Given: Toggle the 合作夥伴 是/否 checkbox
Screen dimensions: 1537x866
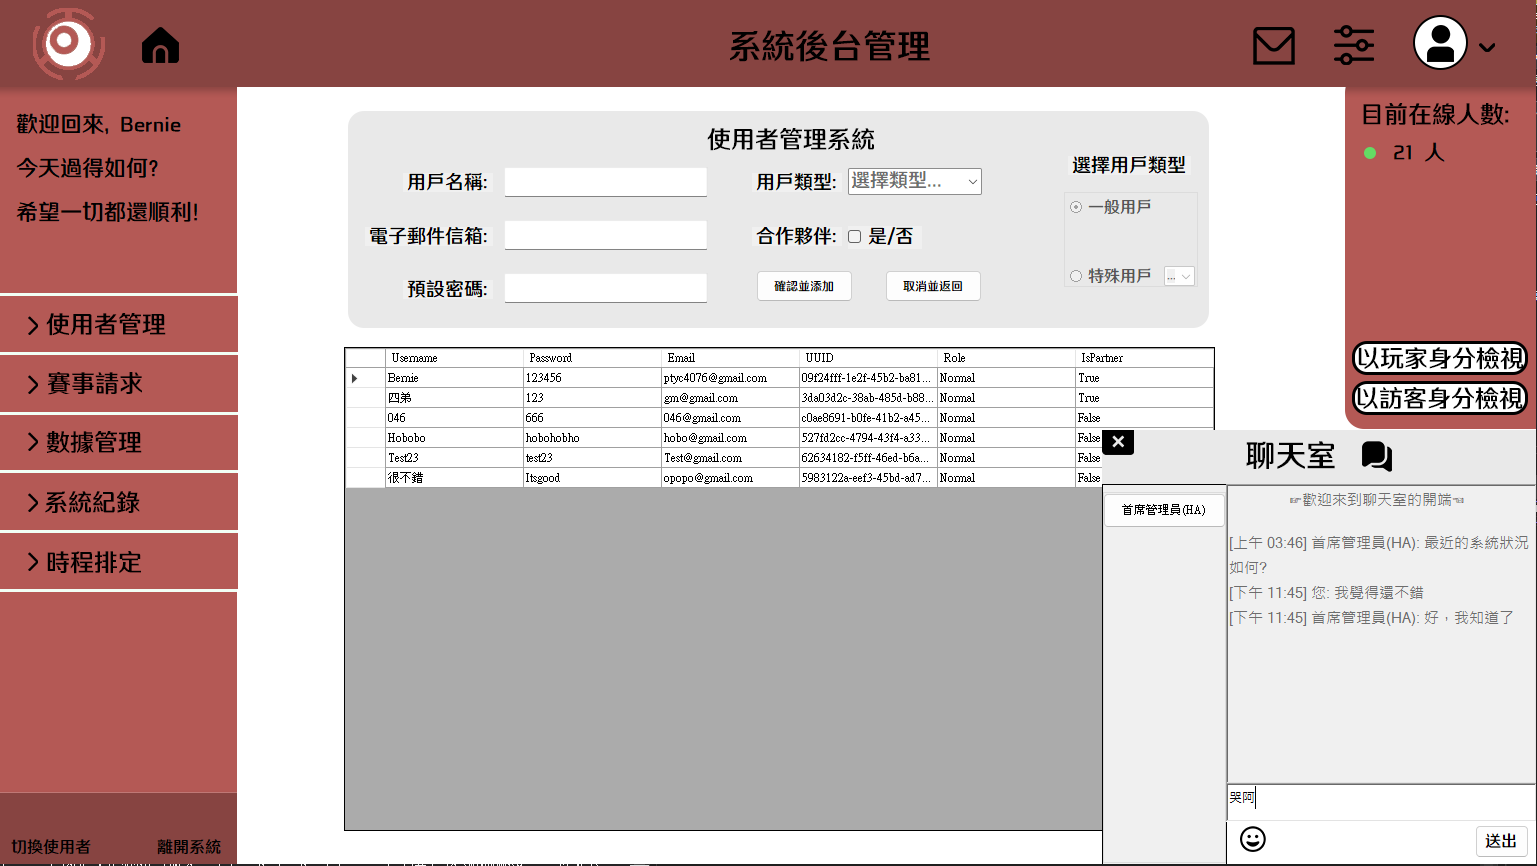Looking at the screenshot, I should coord(854,237).
